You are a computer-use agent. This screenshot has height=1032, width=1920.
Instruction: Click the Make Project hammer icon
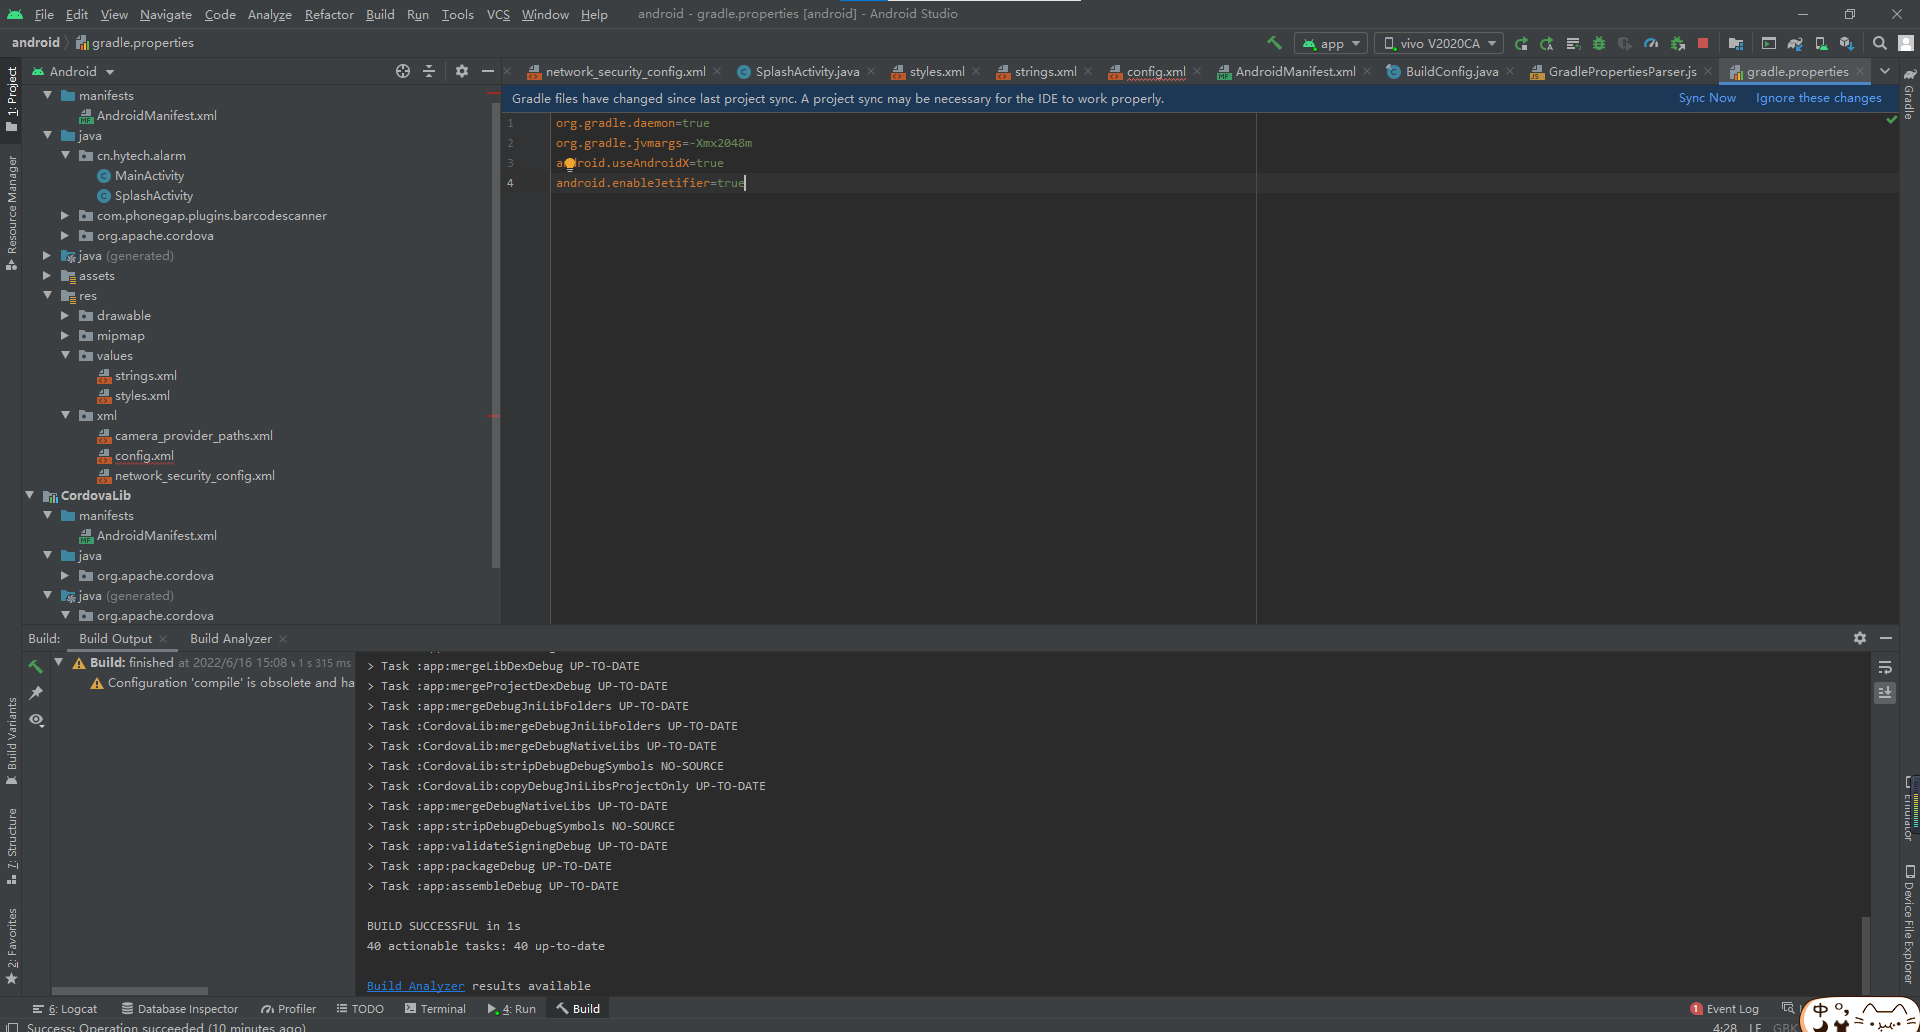click(1274, 43)
